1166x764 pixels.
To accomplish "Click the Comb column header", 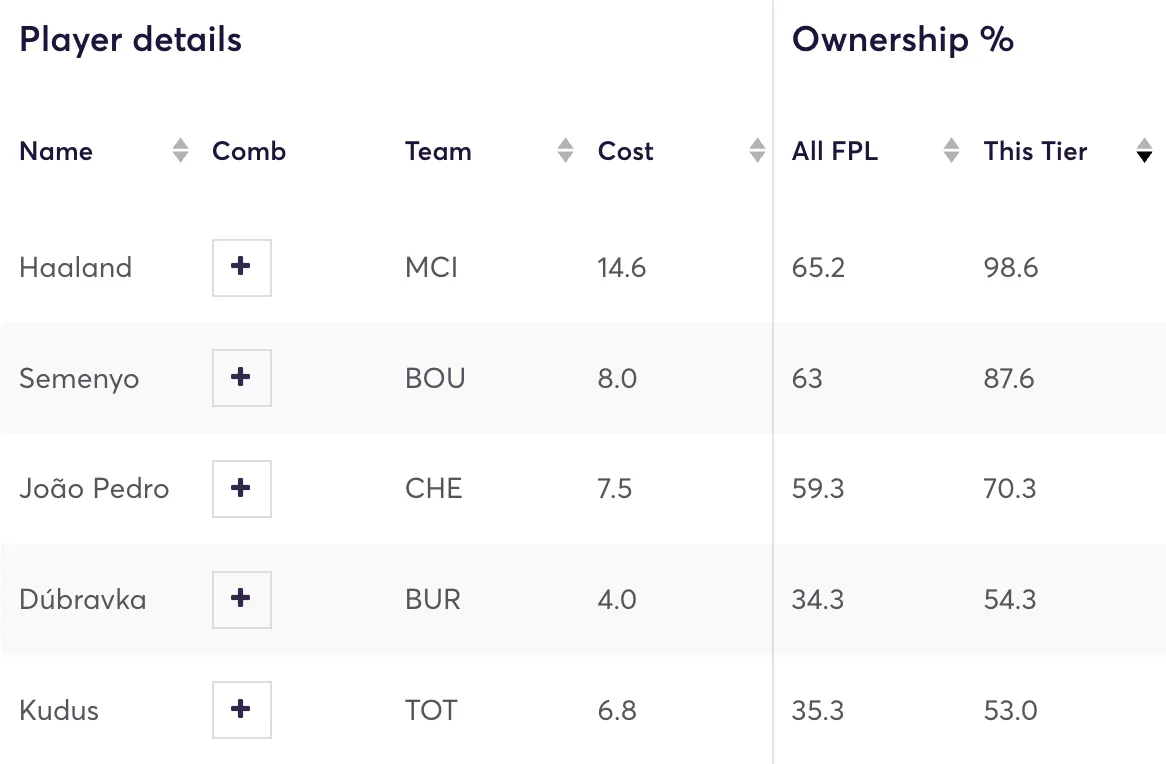I will pyautogui.click(x=249, y=151).
